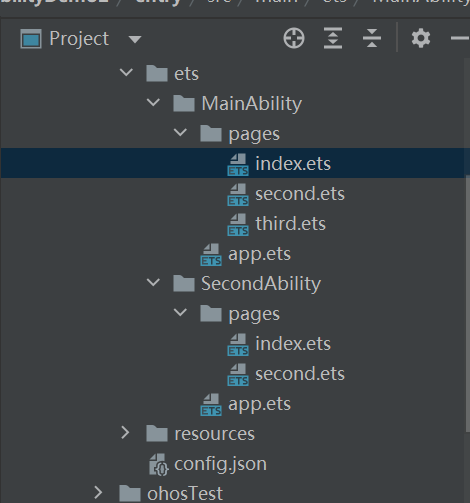
Task: Collapse the ets folder chevron
Action: [126, 73]
